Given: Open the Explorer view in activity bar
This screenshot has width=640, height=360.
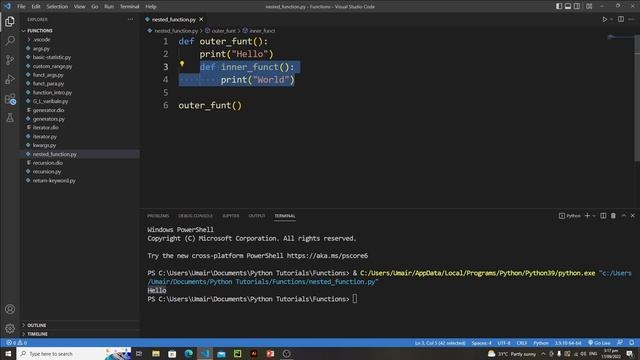Looking at the screenshot, I should click(x=10, y=21).
